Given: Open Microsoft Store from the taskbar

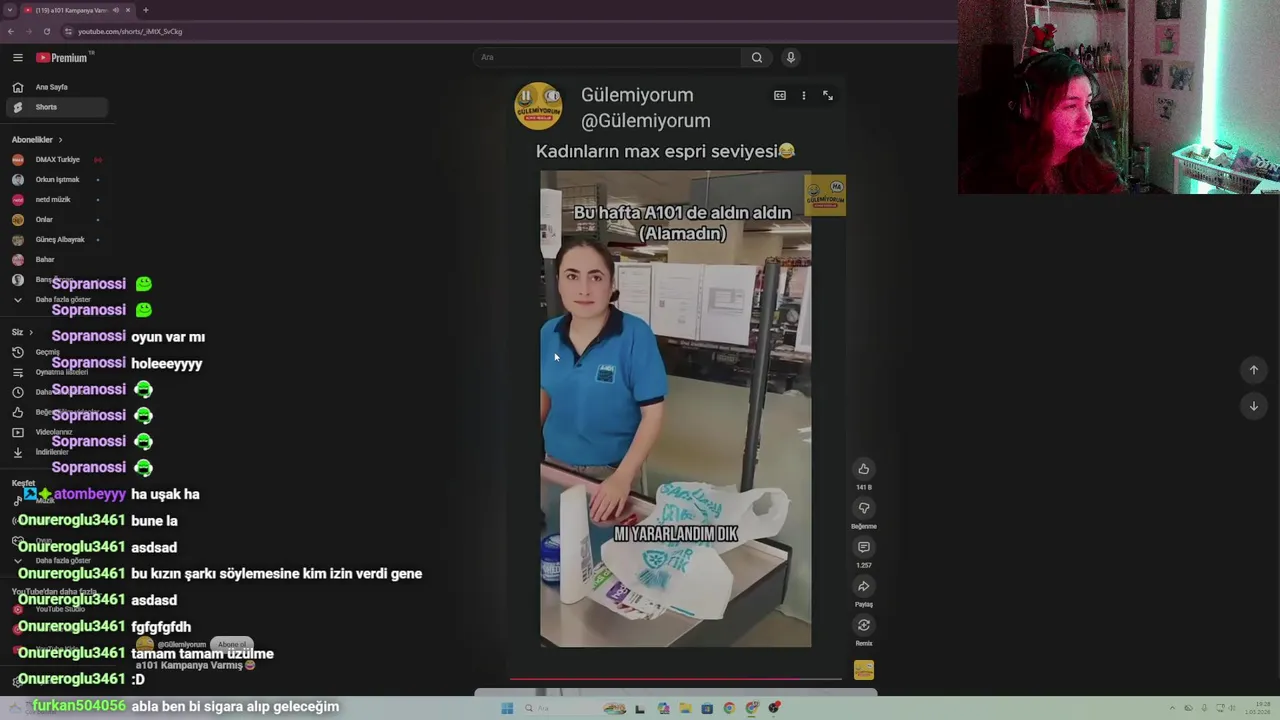Looking at the screenshot, I should point(707,709).
